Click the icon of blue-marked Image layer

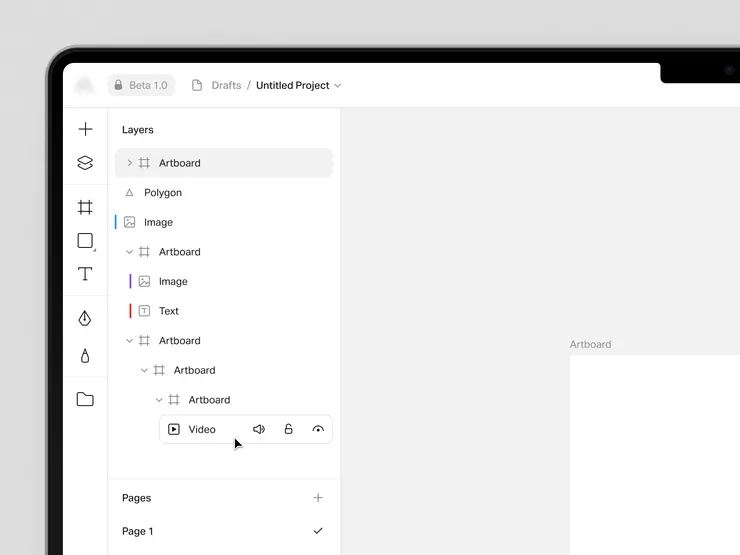point(129,222)
